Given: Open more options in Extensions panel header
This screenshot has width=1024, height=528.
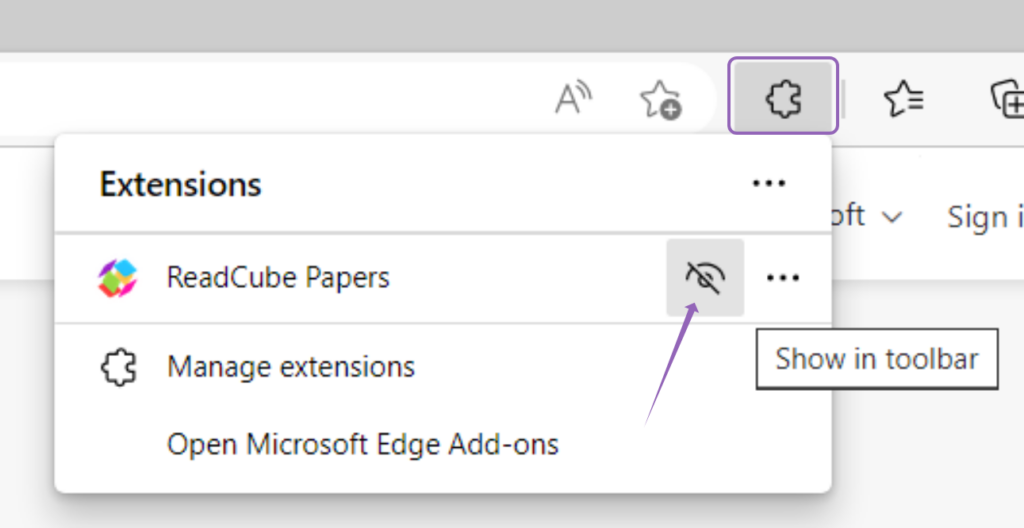Looking at the screenshot, I should [x=768, y=183].
